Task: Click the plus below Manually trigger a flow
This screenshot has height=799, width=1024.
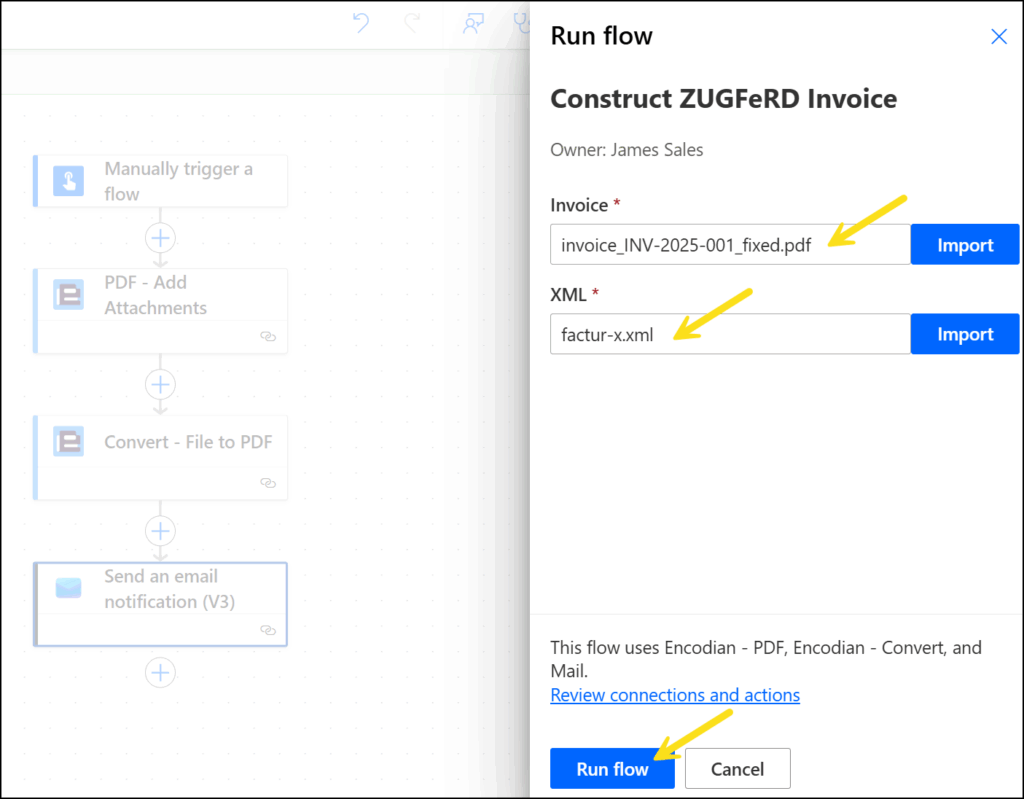Action: click(160, 238)
